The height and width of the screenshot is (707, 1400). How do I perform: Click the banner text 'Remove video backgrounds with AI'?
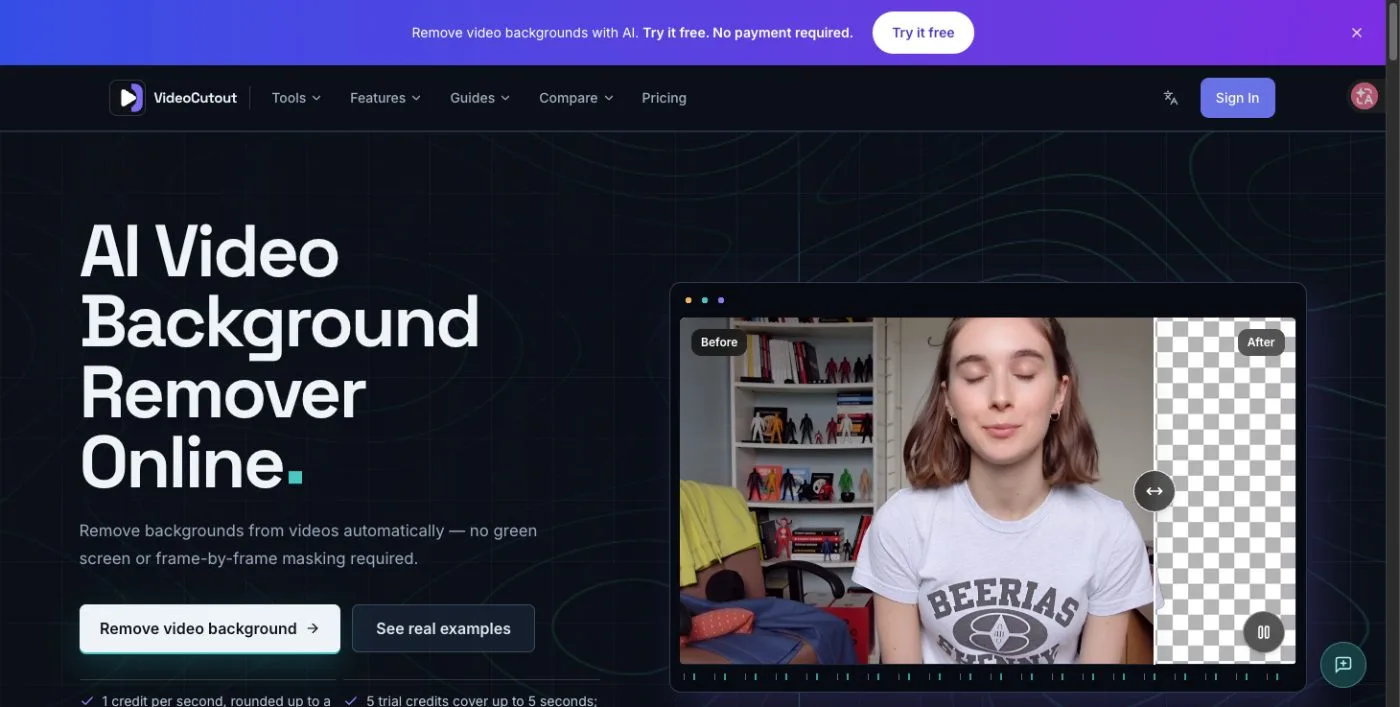pyautogui.click(x=525, y=33)
